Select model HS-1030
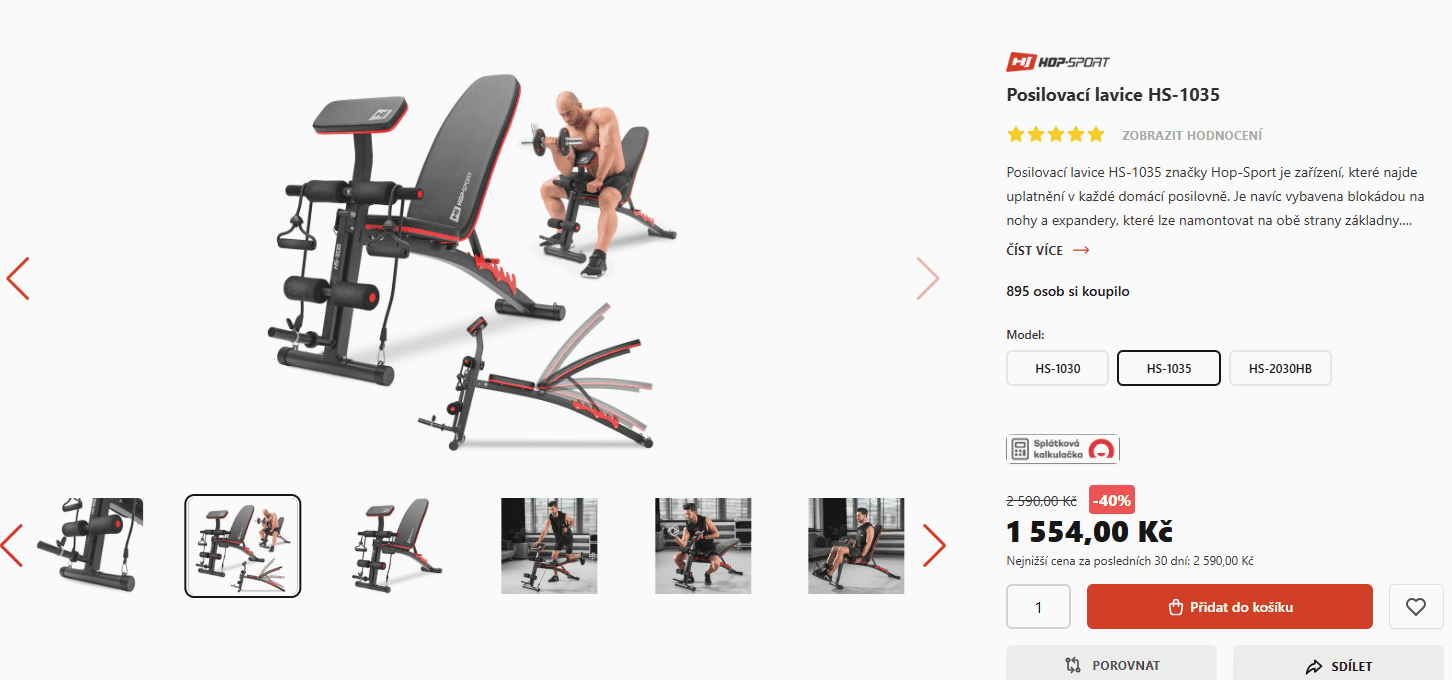 click(1058, 368)
